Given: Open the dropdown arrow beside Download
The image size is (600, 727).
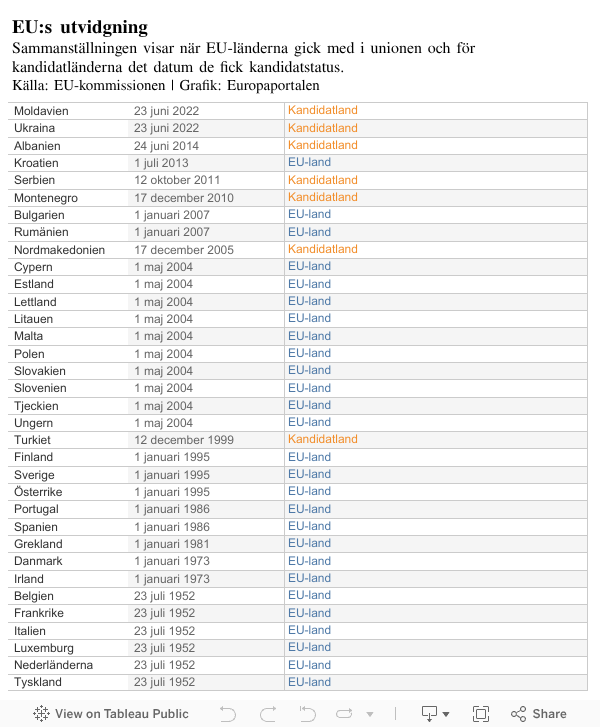Looking at the screenshot, I should tap(446, 715).
